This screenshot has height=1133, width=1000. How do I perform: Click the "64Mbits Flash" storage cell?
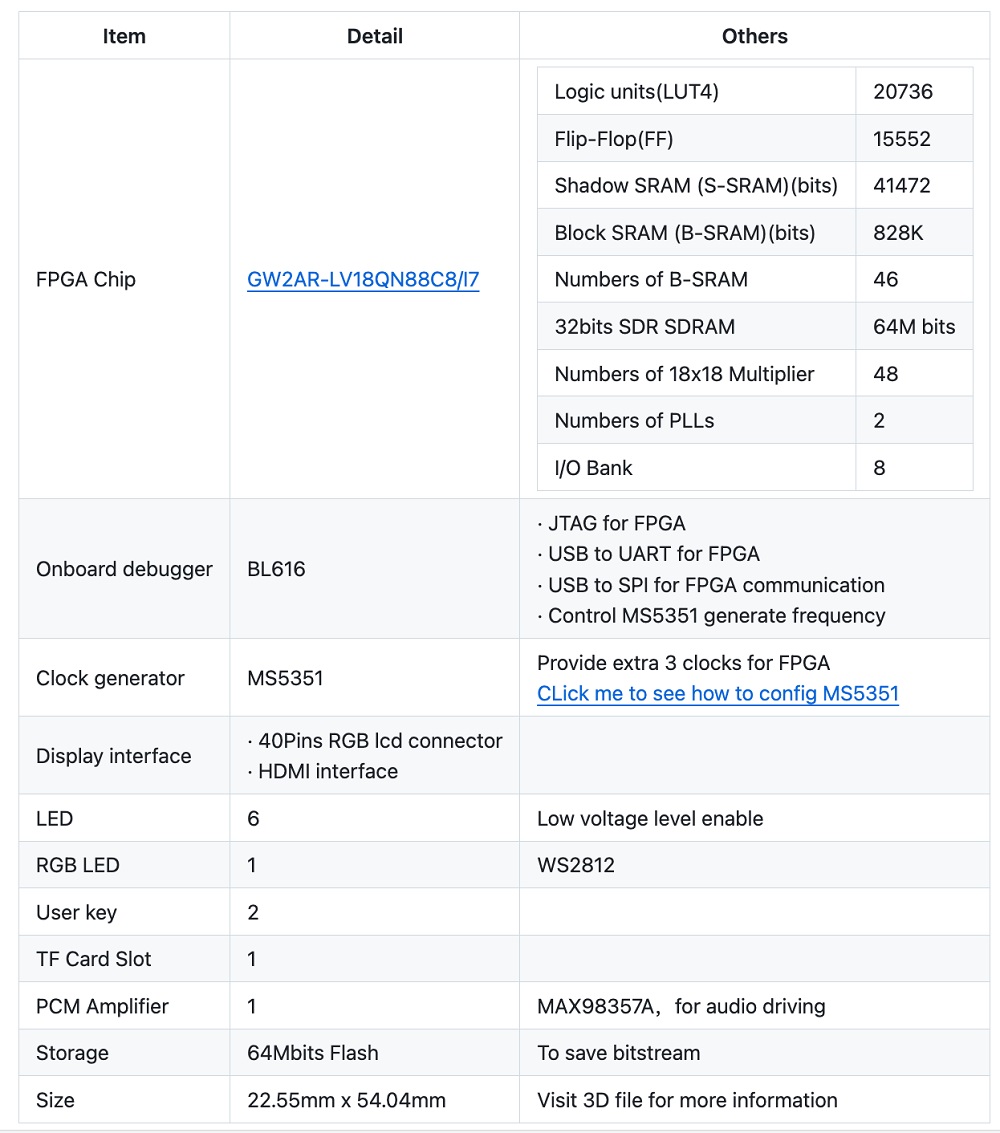click(313, 1053)
